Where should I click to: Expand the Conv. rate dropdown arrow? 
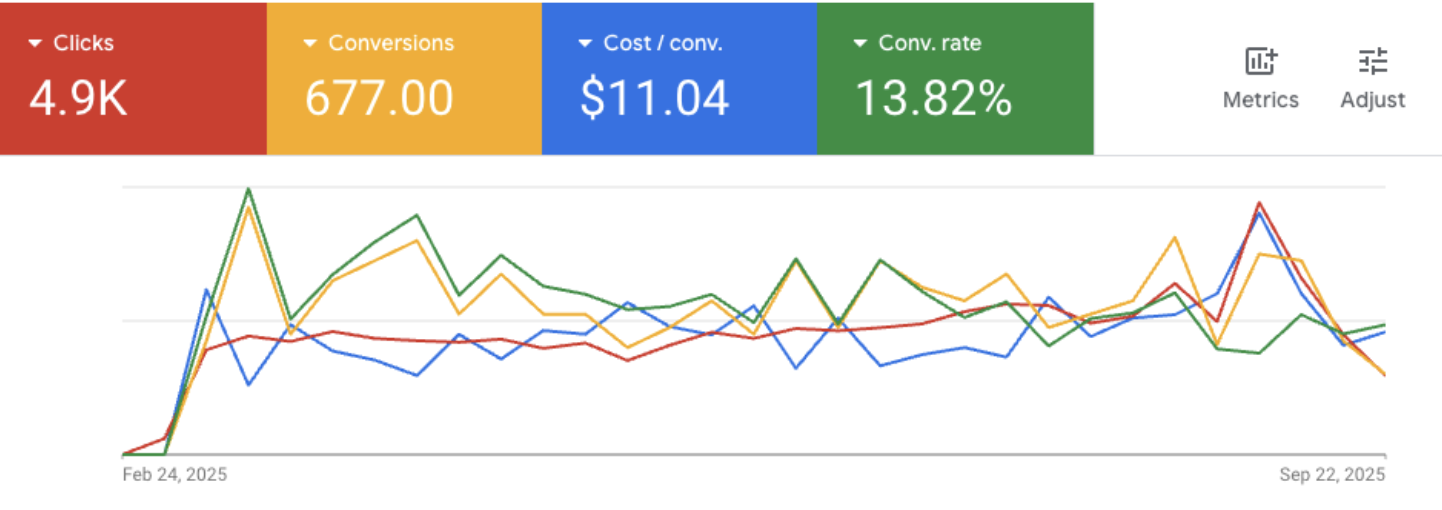[x=860, y=44]
